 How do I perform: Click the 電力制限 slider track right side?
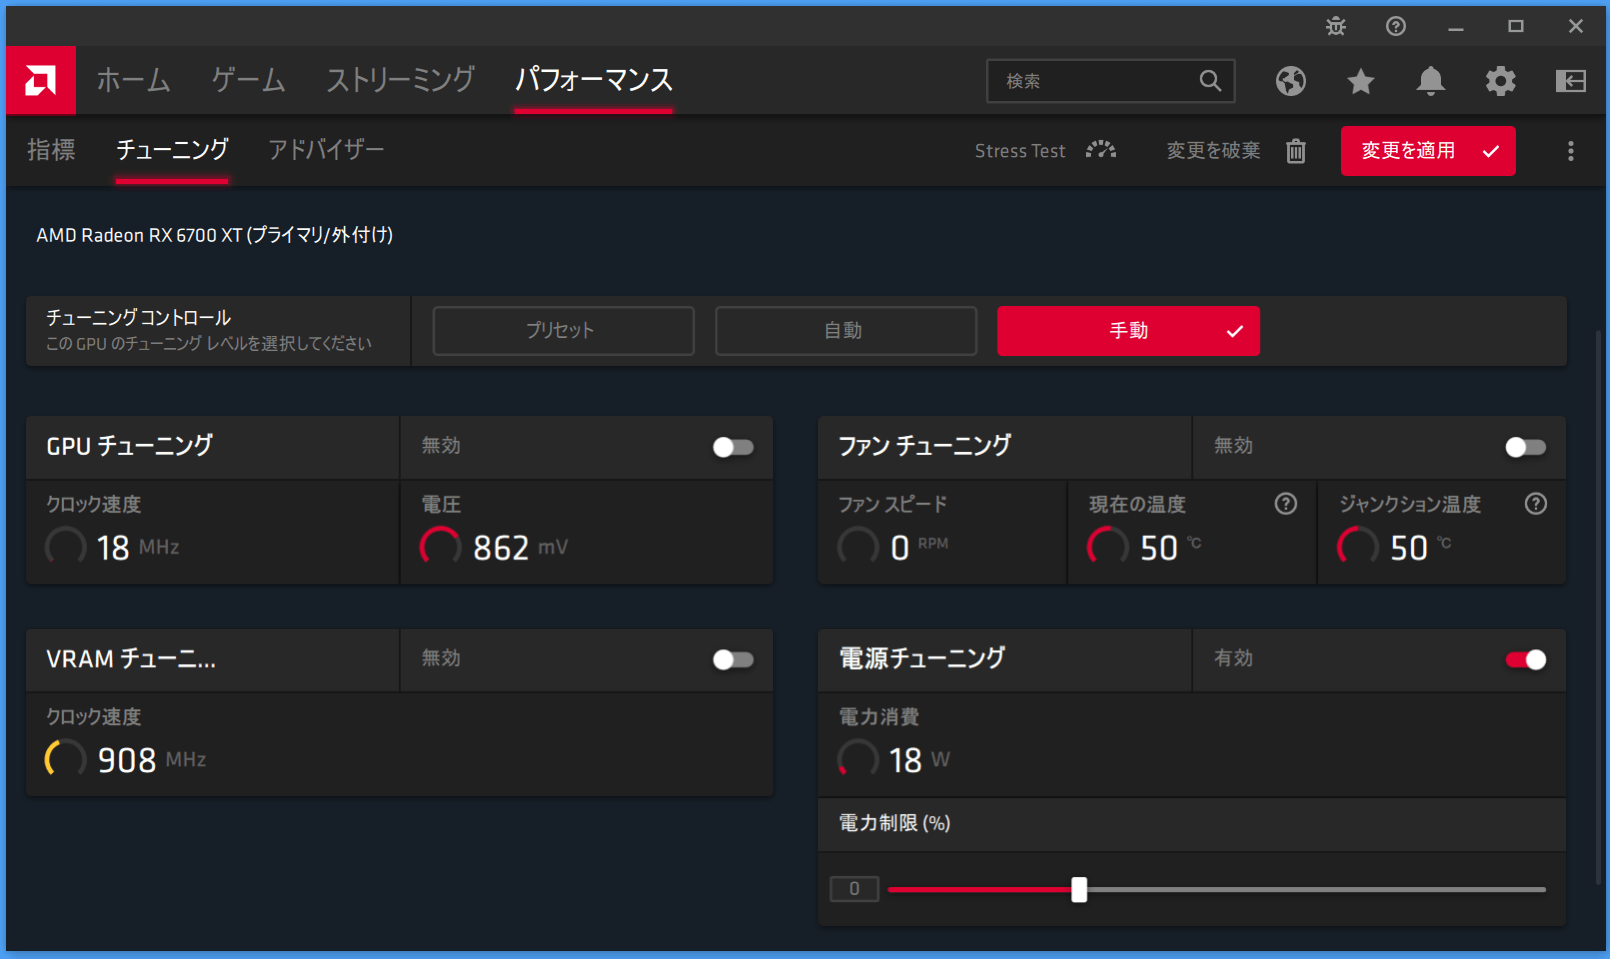(1316, 889)
